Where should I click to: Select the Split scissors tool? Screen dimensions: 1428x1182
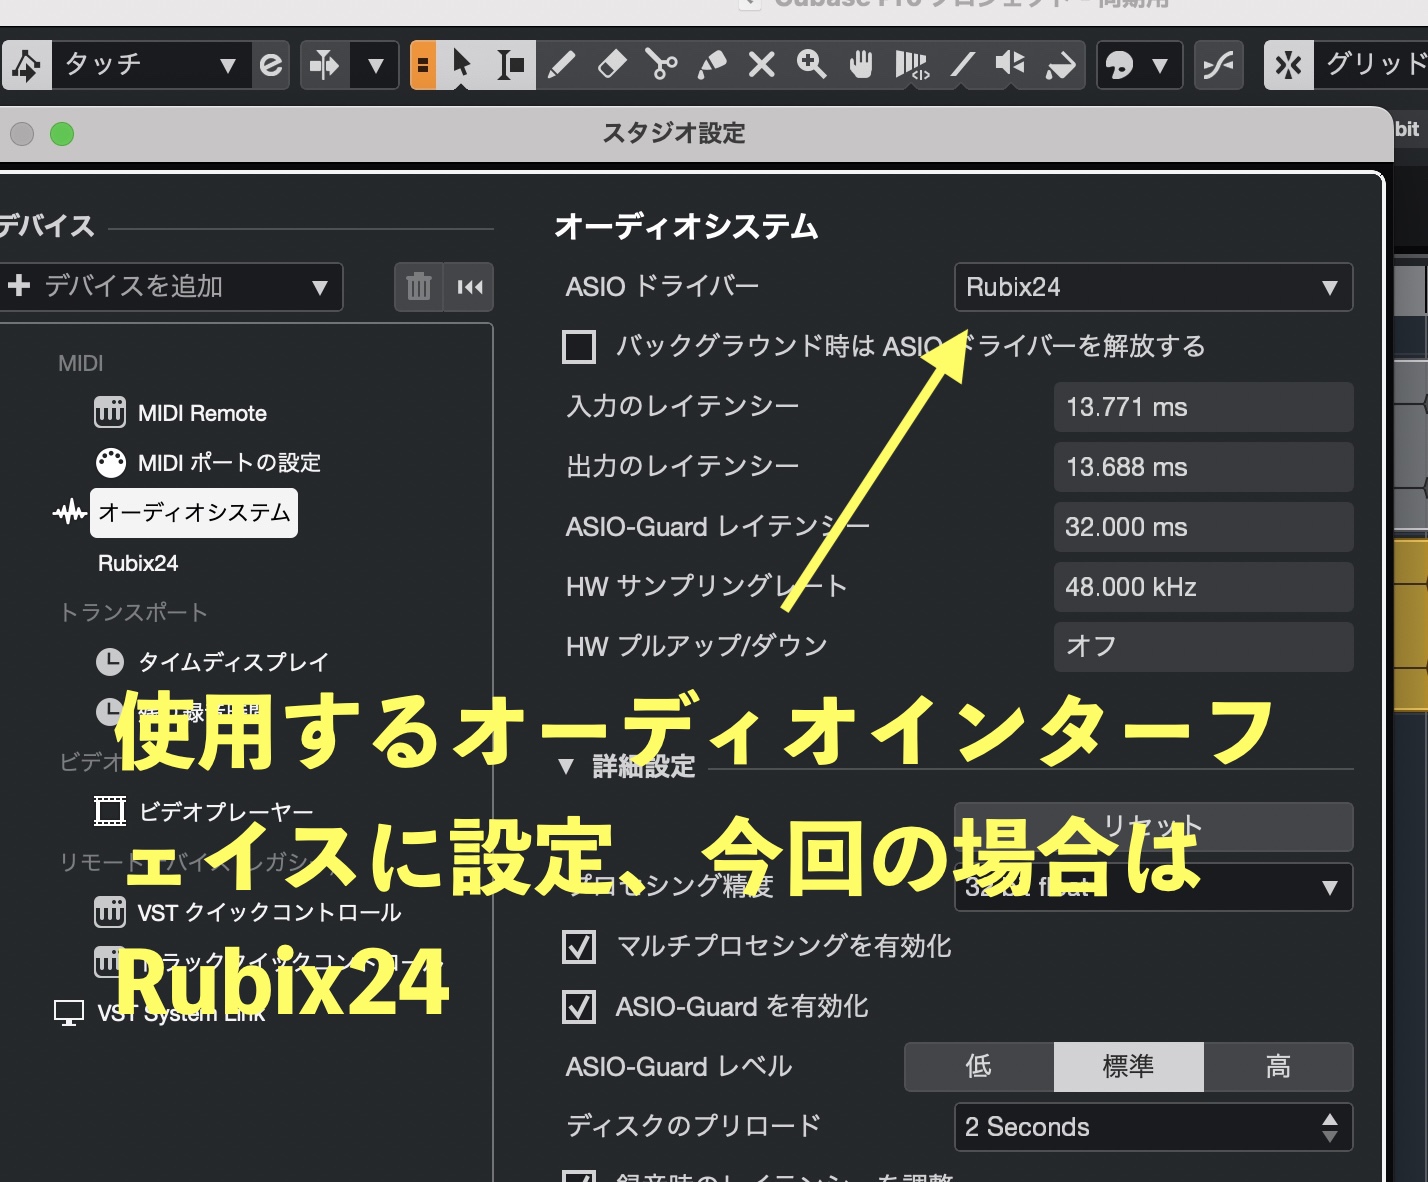pyautogui.click(x=661, y=65)
